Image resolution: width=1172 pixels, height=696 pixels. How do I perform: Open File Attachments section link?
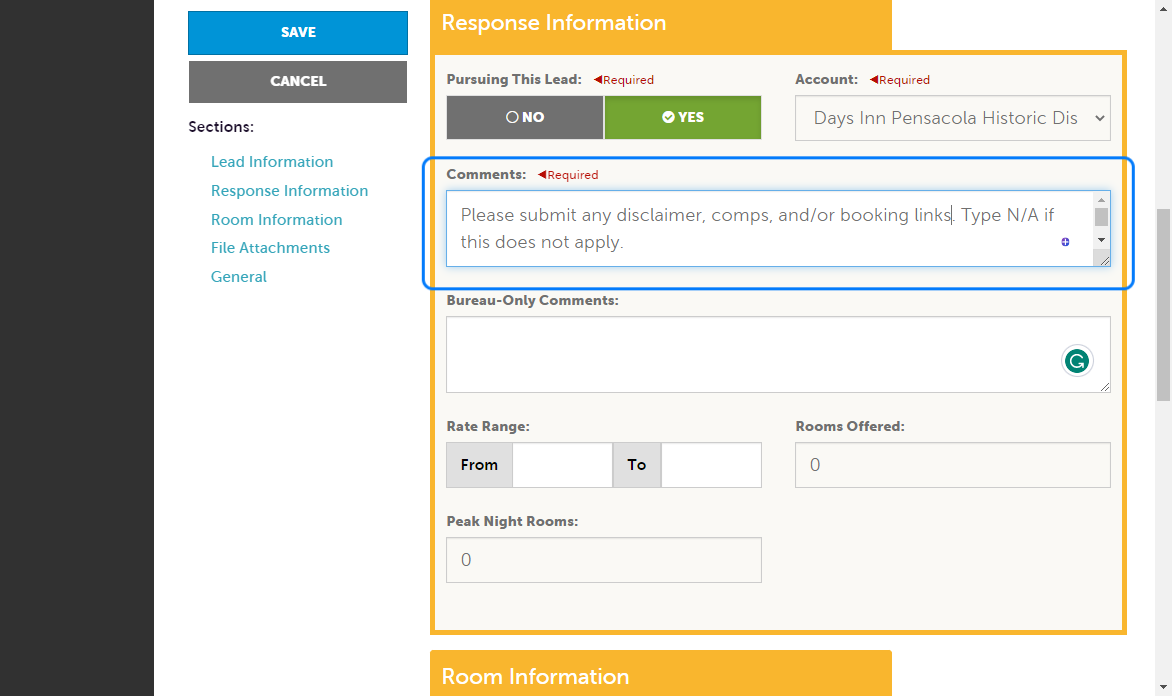click(270, 247)
